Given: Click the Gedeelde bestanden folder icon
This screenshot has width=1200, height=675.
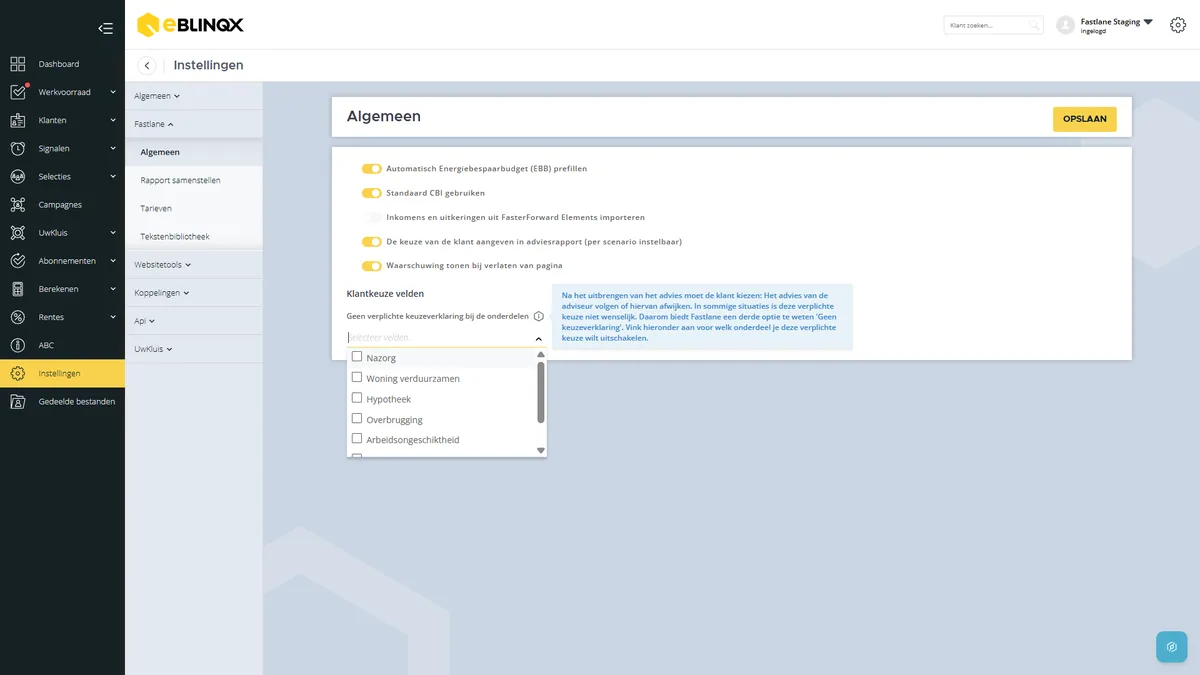Looking at the screenshot, I should (18, 401).
